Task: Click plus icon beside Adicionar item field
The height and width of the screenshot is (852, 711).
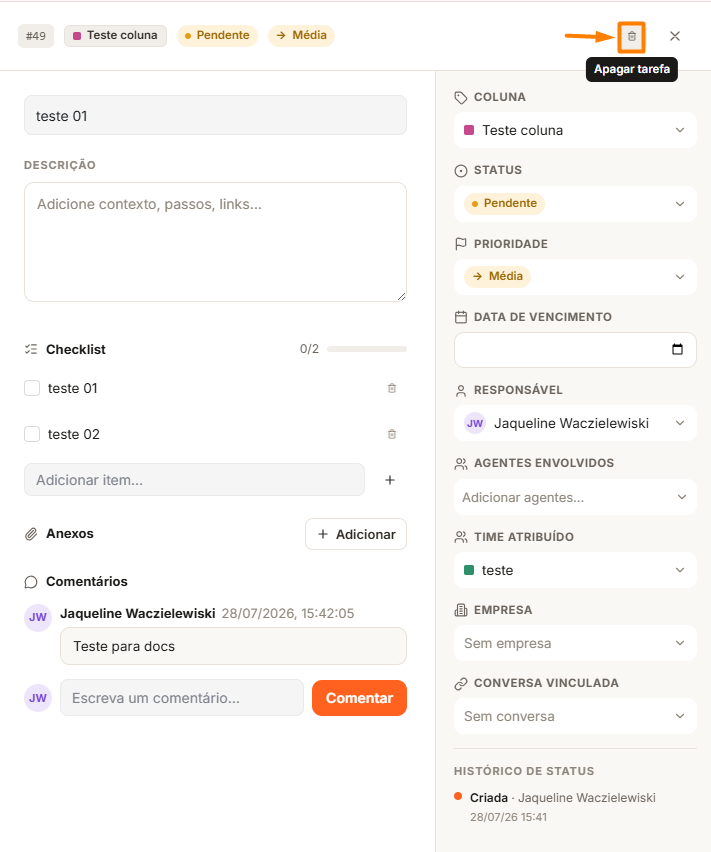Action: [389, 480]
